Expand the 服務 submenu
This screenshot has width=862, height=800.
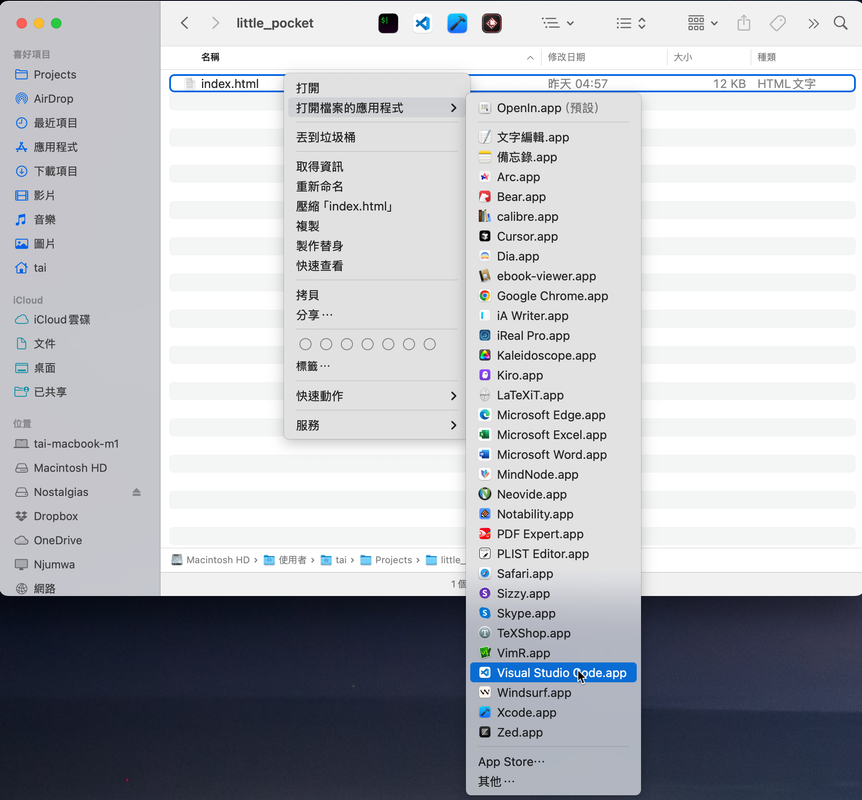point(377,425)
